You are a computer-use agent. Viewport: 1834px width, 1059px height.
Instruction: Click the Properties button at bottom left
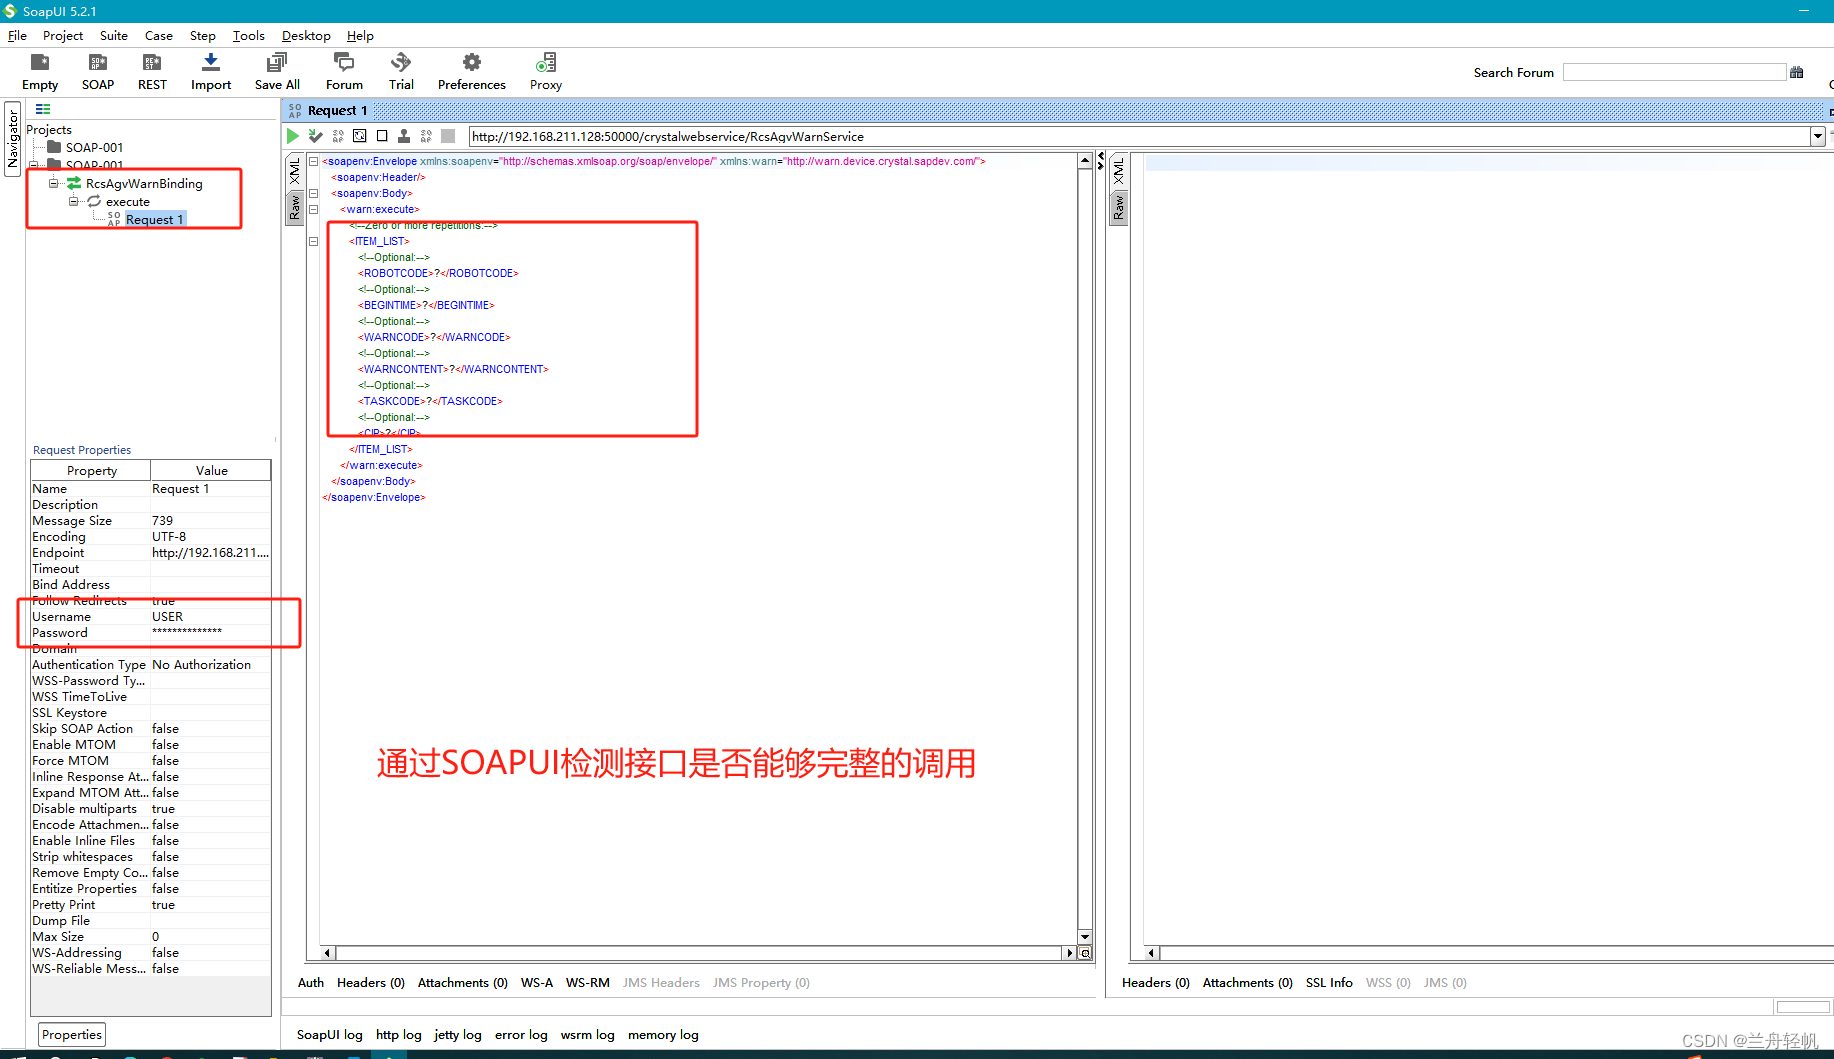[x=72, y=1034]
